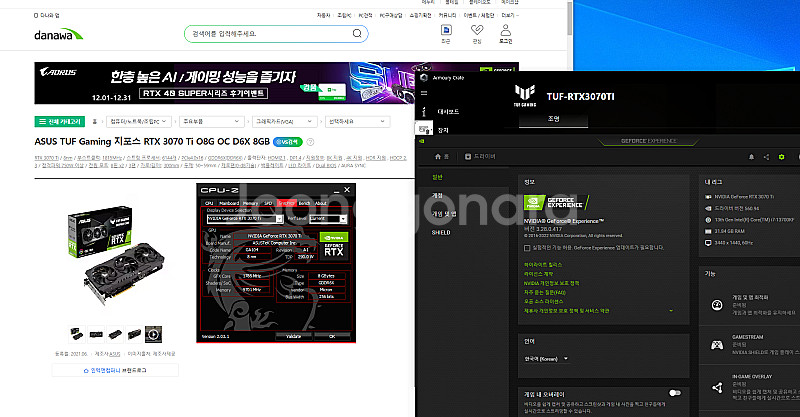Open GeForce Experience notifications bell
800x417 pixels.
coord(751,157)
